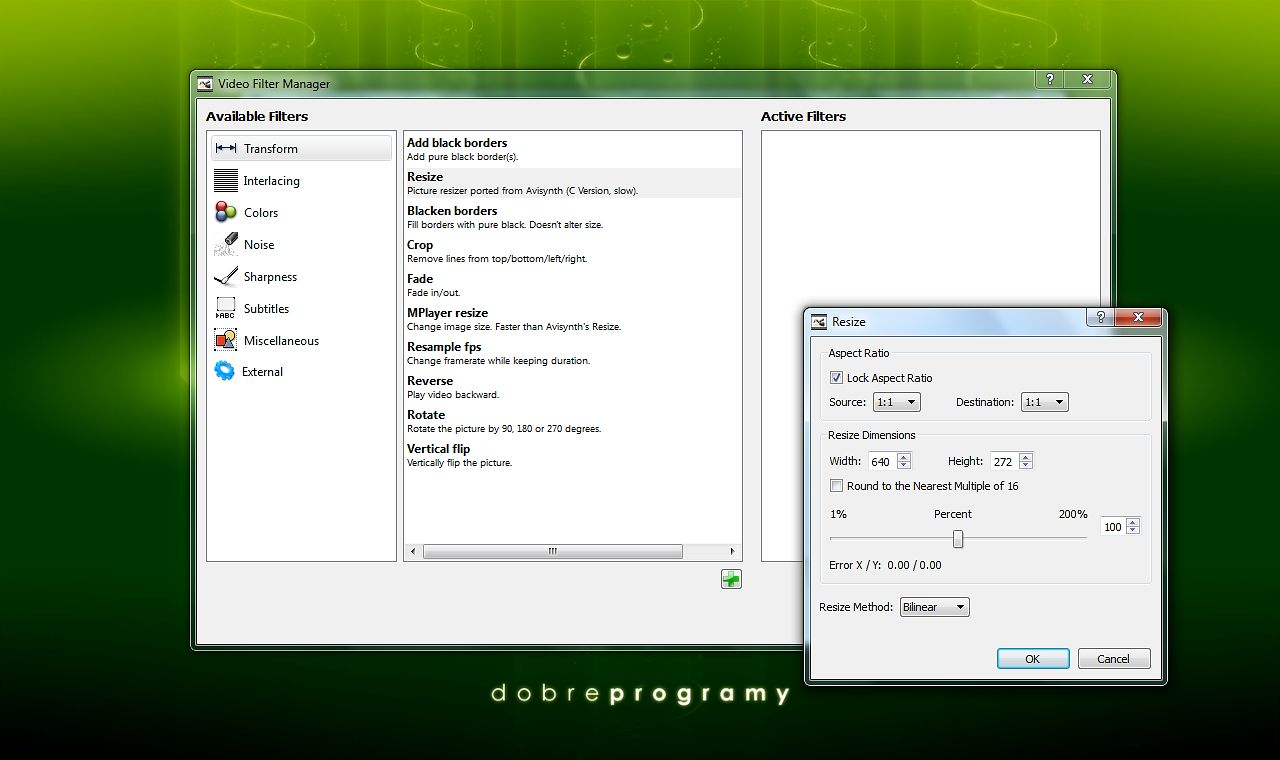Open the External filters category icon
The height and width of the screenshot is (760, 1280).
225,371
